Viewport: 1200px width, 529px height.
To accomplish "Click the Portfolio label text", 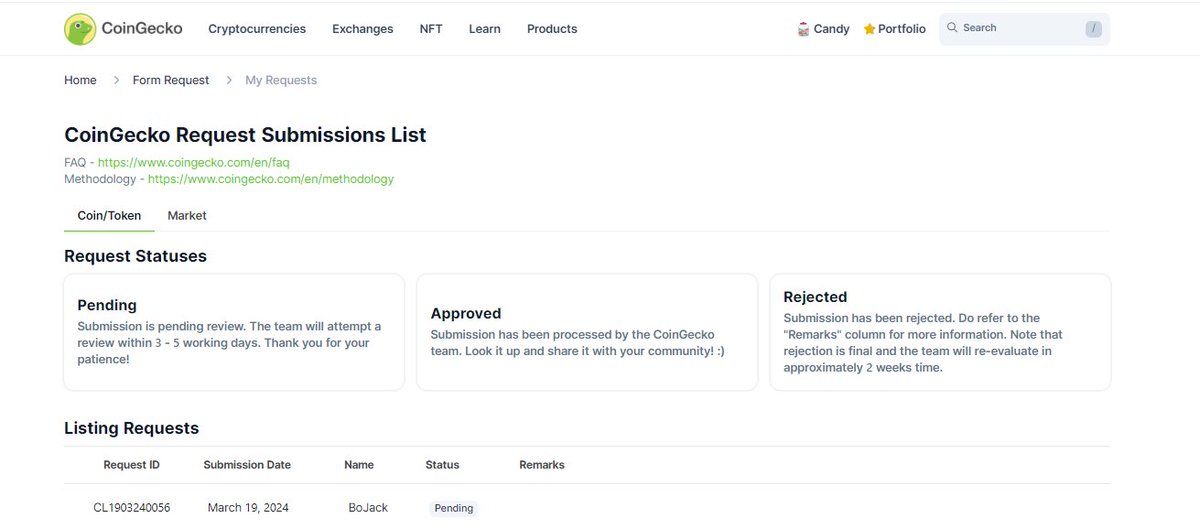I will click(902, 29).
